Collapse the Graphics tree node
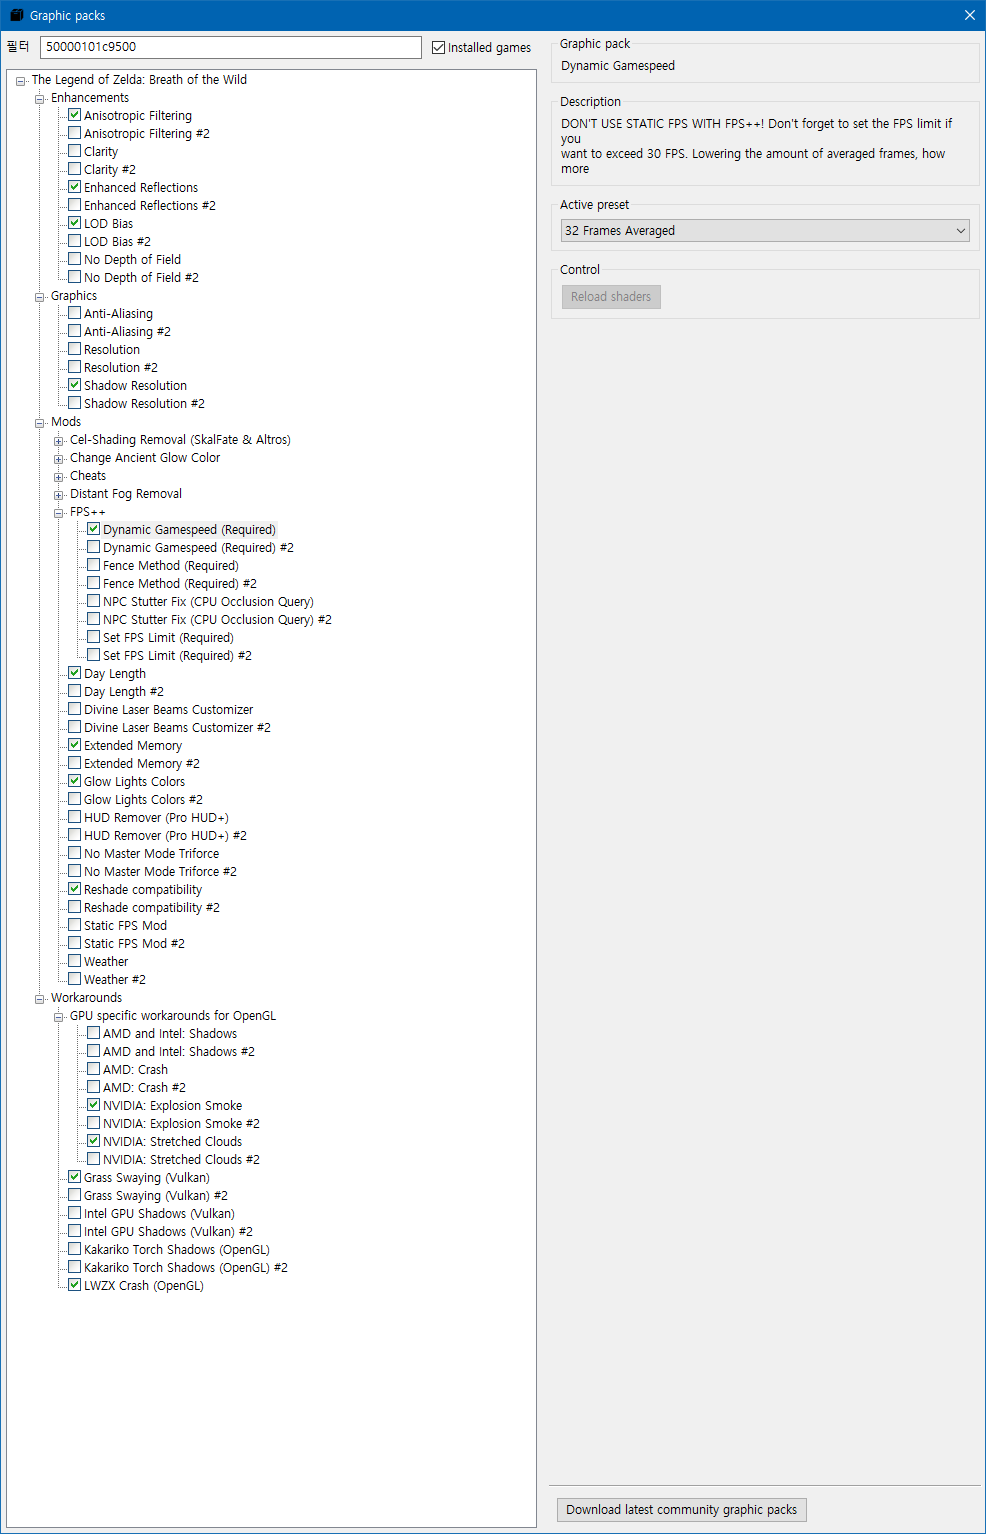Screen dimensions: 986x1534 click(40, 297)
